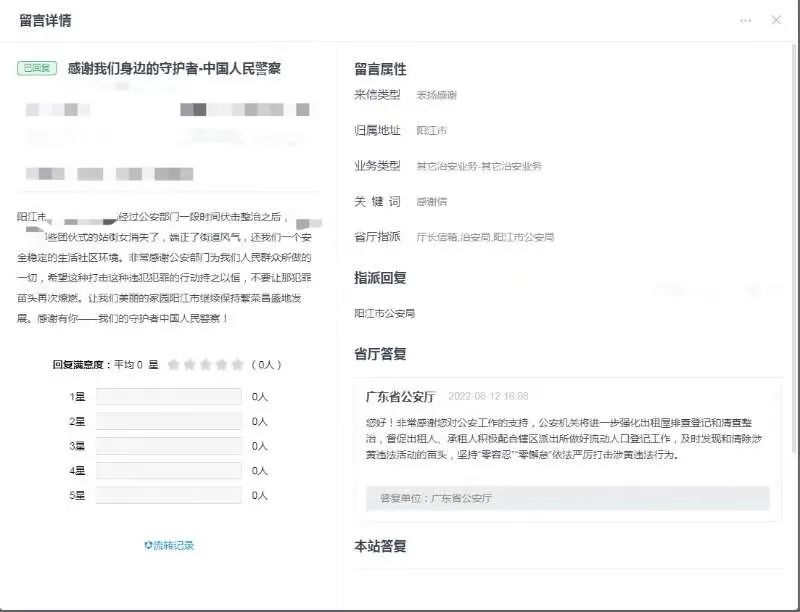The width and height of the screenshot is (800, 612).
Task: Click the message title 感谢我们身边的守护者-中国人民警察
Action: coord(174,68)
